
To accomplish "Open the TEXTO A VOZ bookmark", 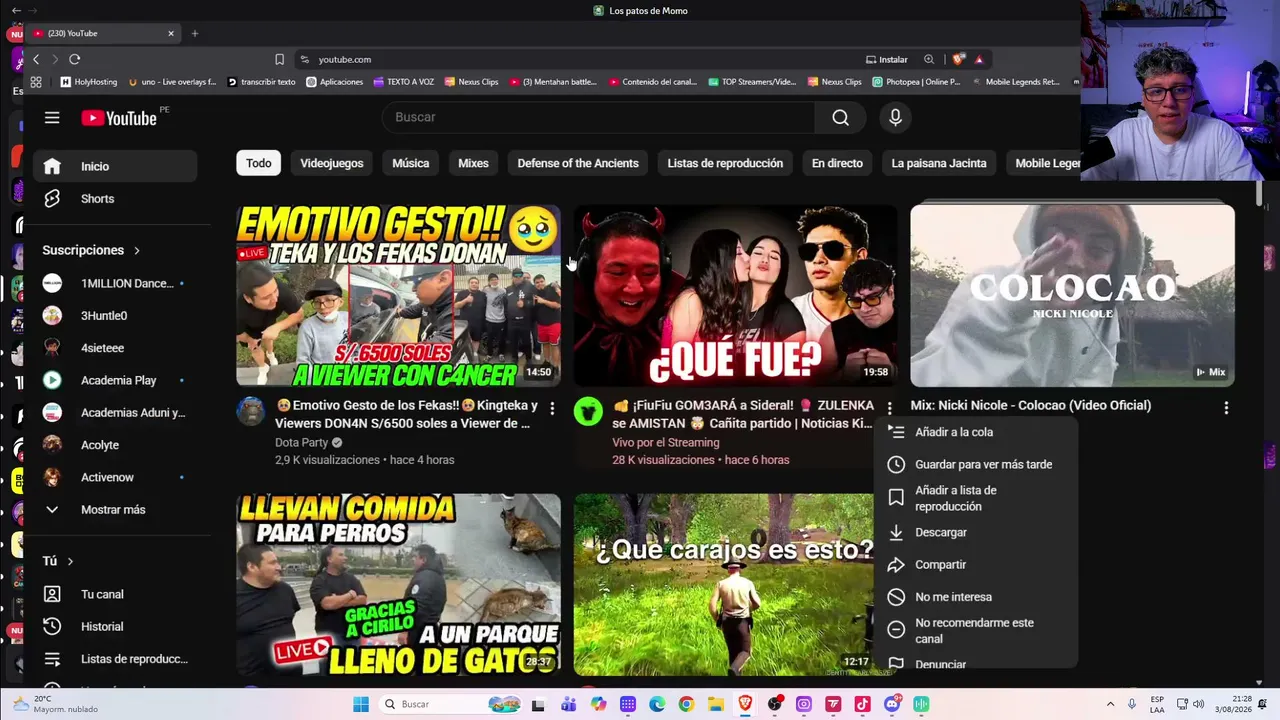I will [403, 82].
